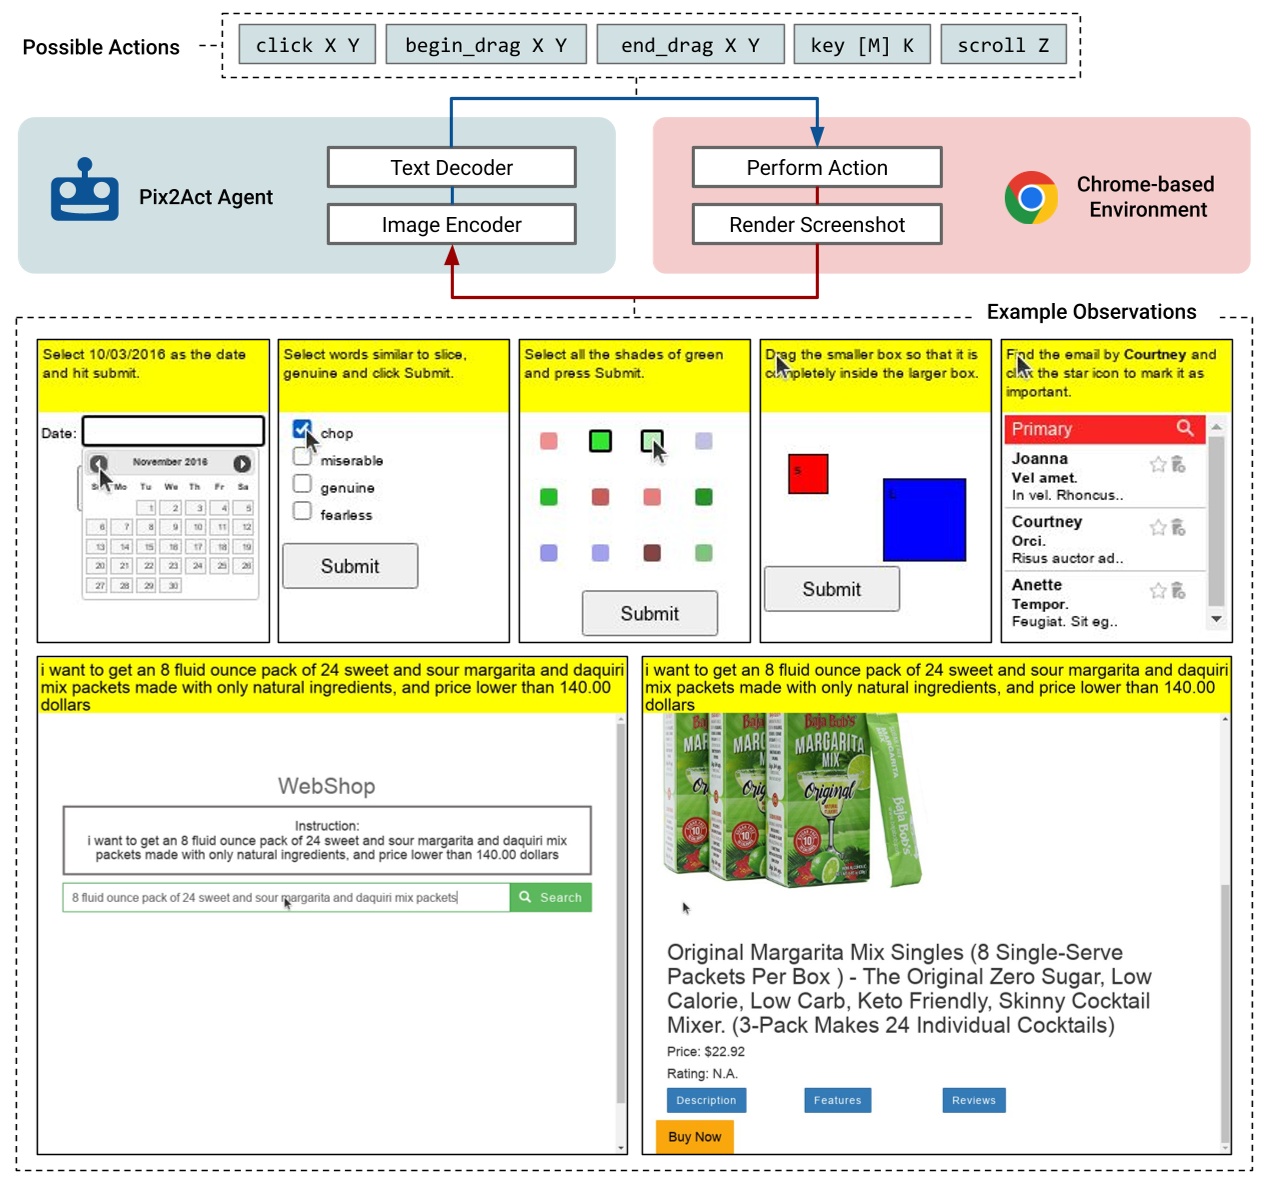Uncheck the chop checkbox

tap(302, 428)
